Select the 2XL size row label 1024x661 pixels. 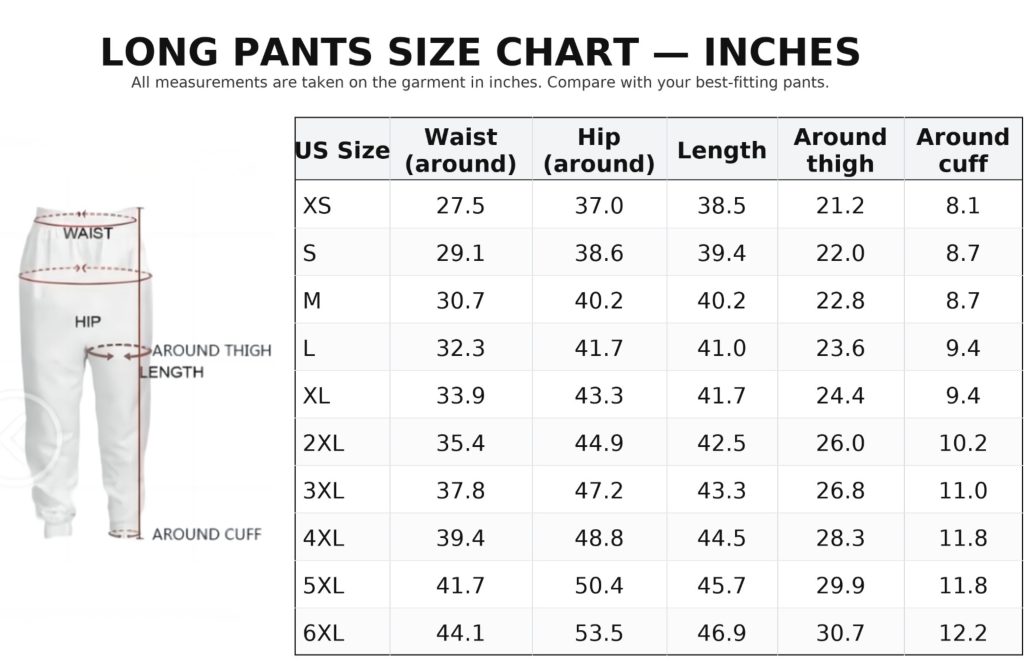click(323, 443)
